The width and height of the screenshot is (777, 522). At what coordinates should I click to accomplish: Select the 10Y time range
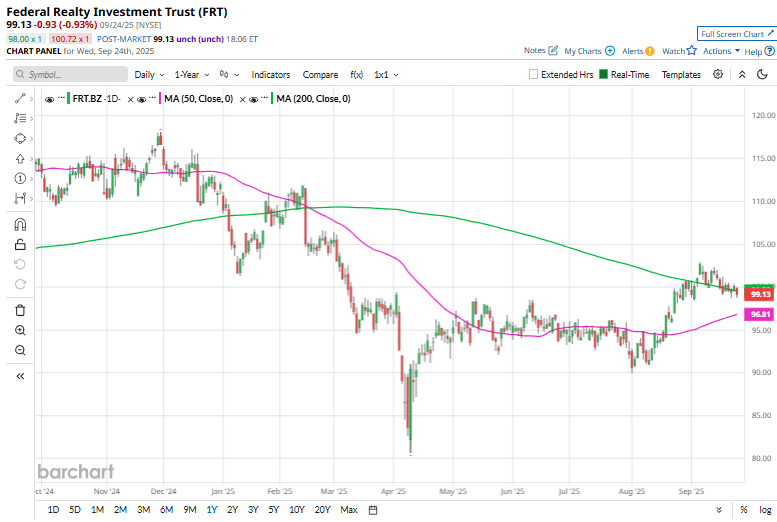(297, 510)
